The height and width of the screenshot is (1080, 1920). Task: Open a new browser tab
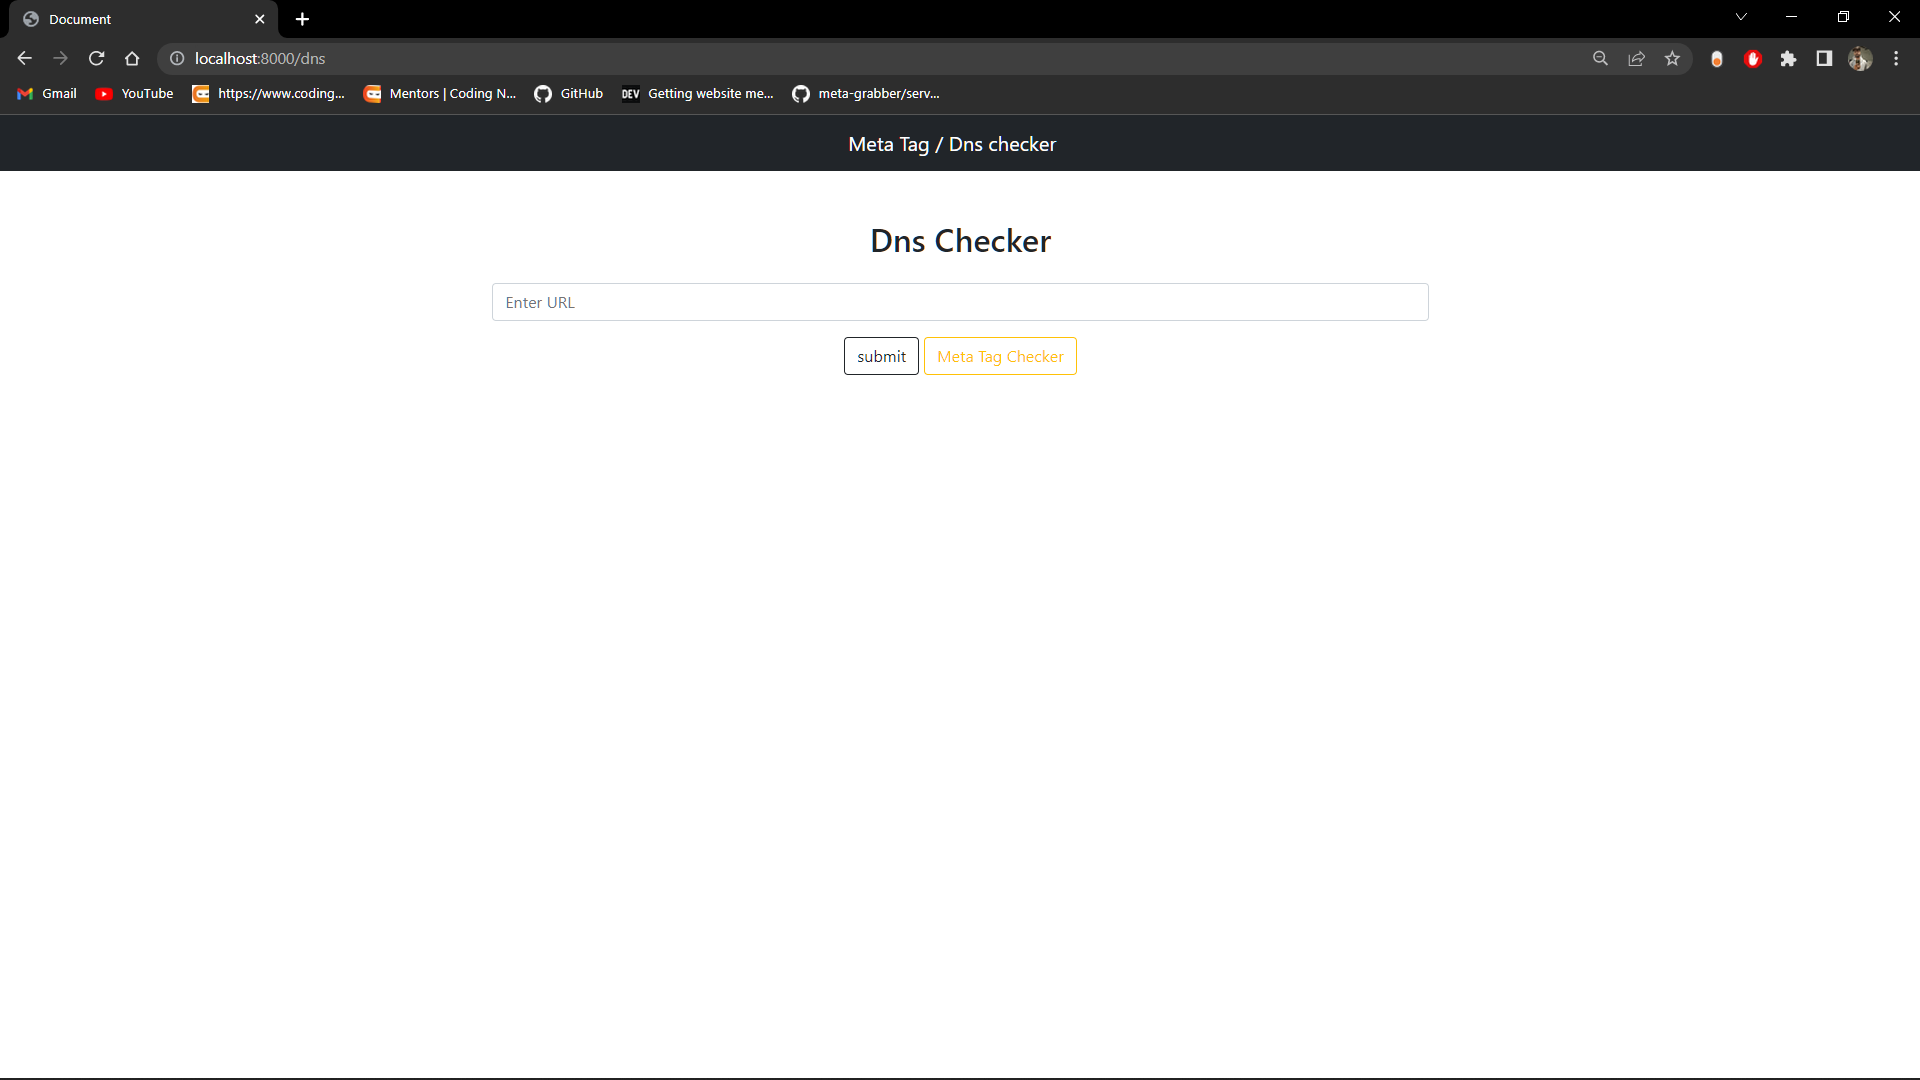click(302, 19)
